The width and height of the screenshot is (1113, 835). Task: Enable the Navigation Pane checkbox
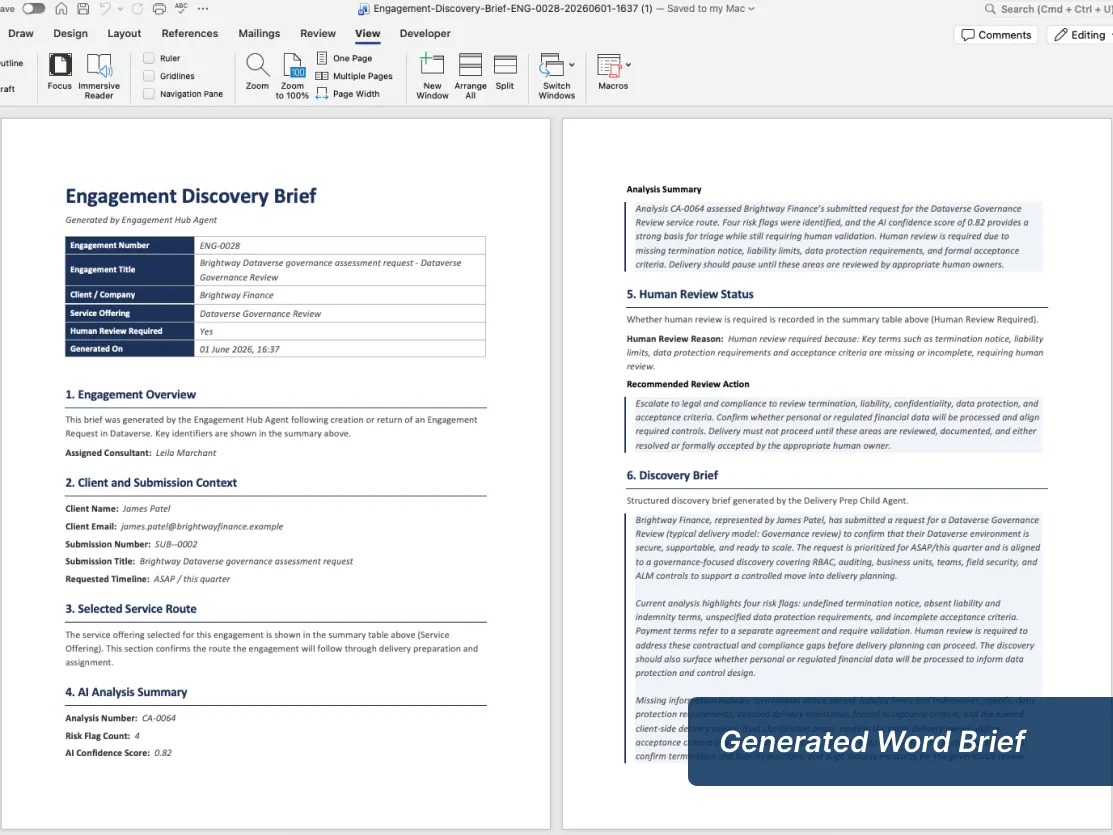pyautogui.click(x=148, y=94)
